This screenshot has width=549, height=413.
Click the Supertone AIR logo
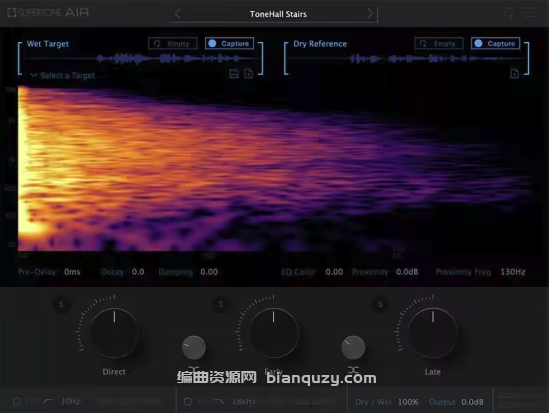point(48,13)
